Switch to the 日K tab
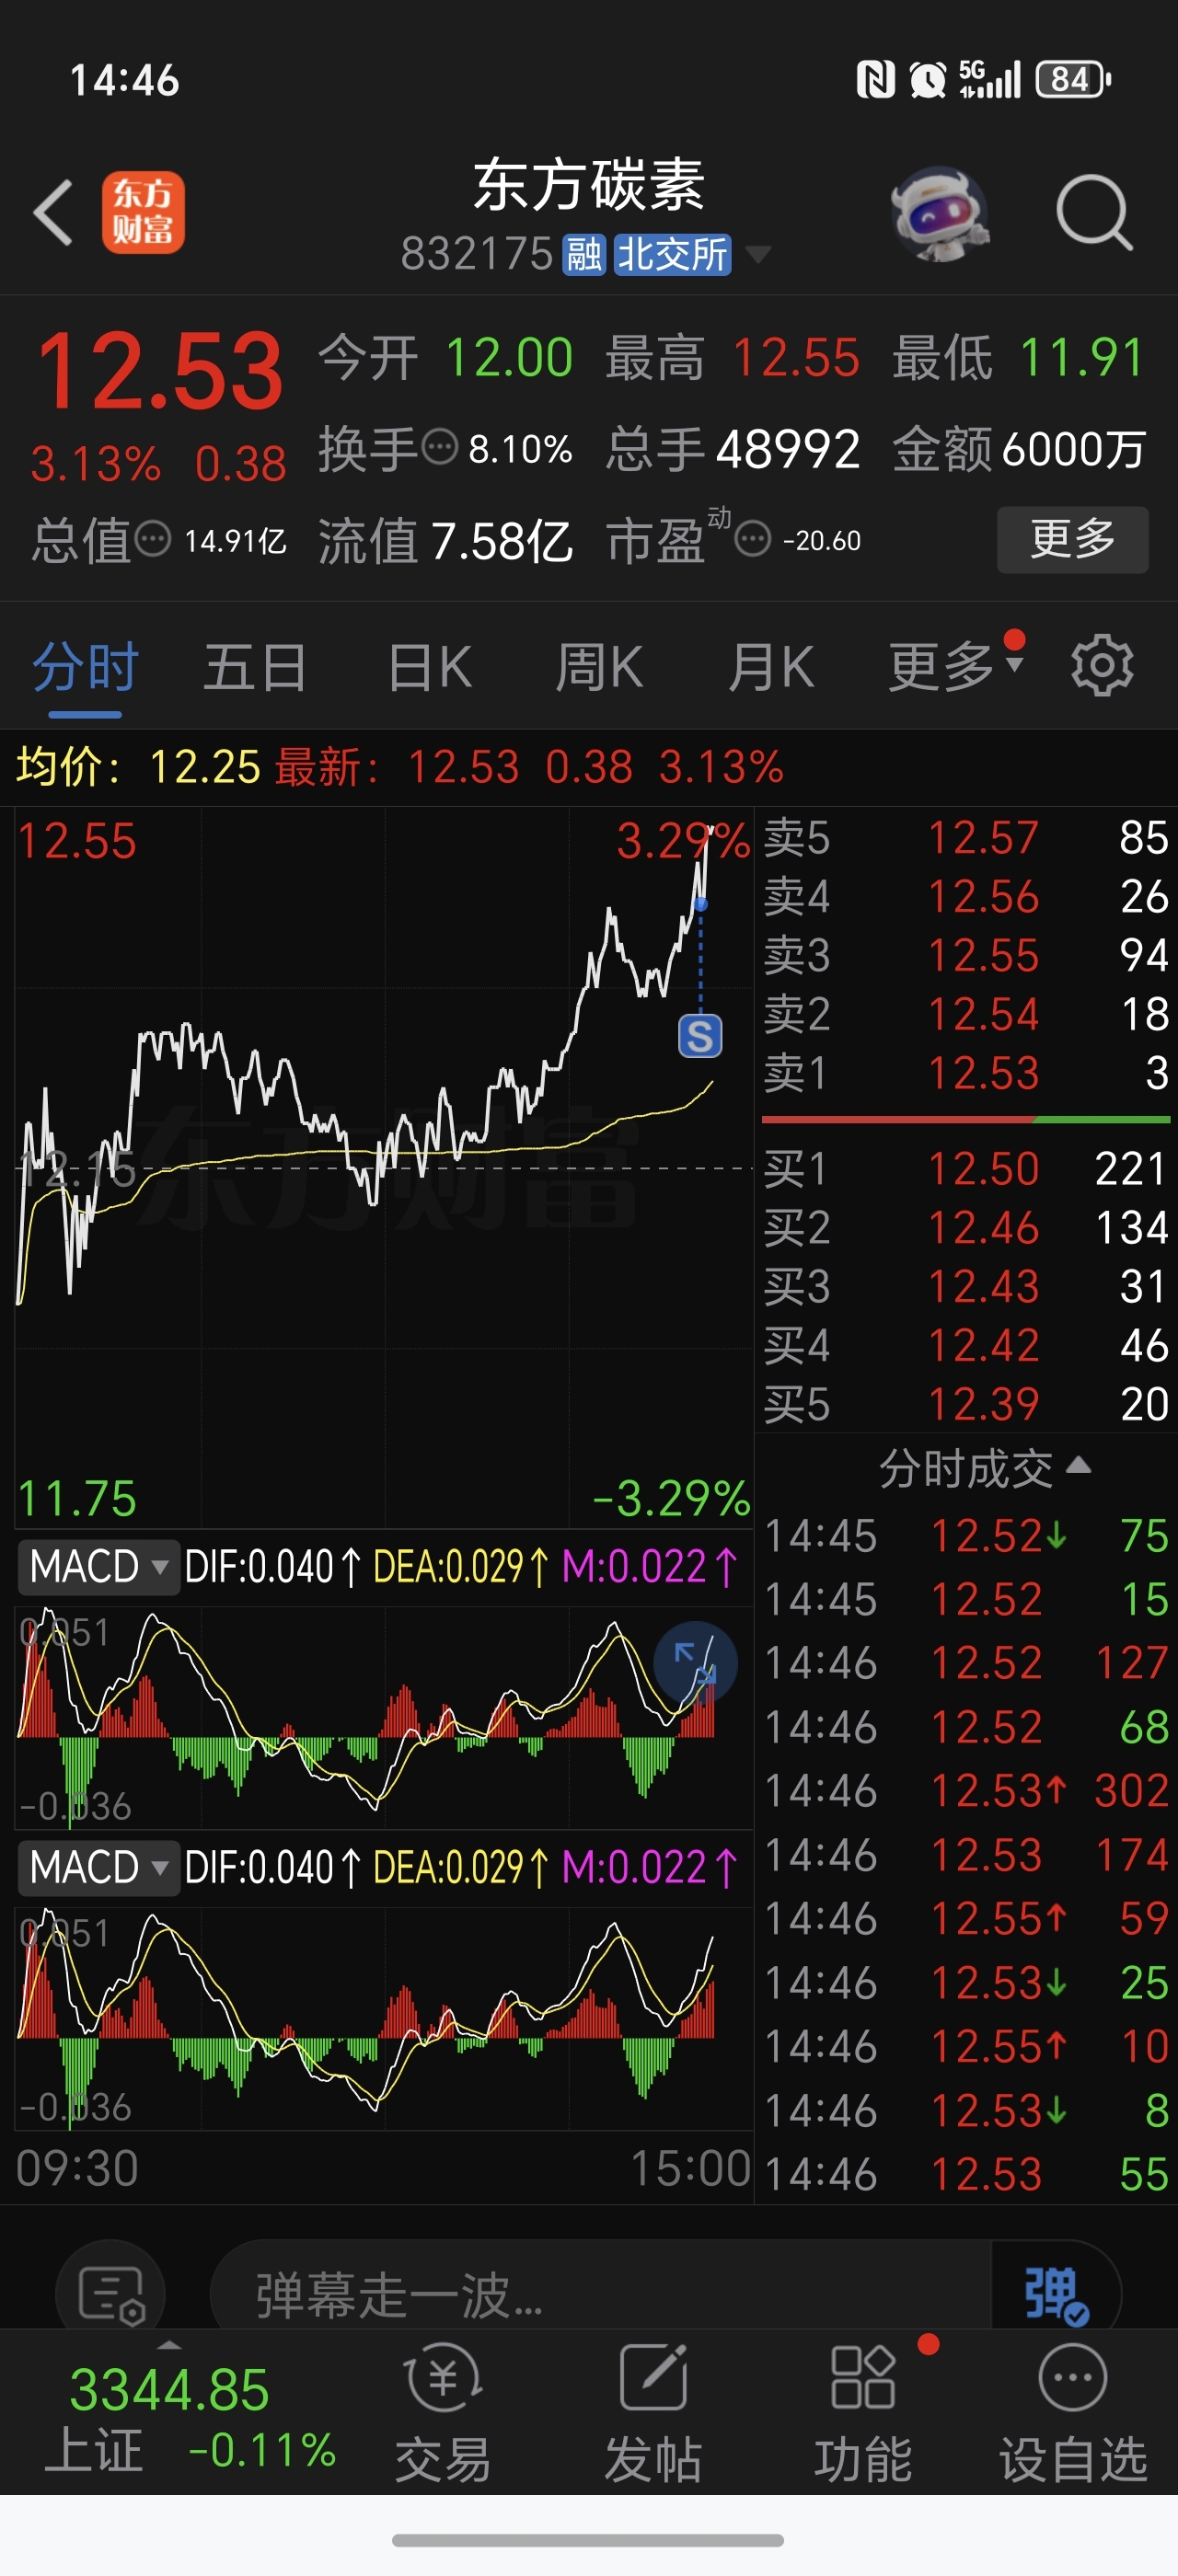Viewport: 1178px width, 2576px height. [x=430, y=667]
